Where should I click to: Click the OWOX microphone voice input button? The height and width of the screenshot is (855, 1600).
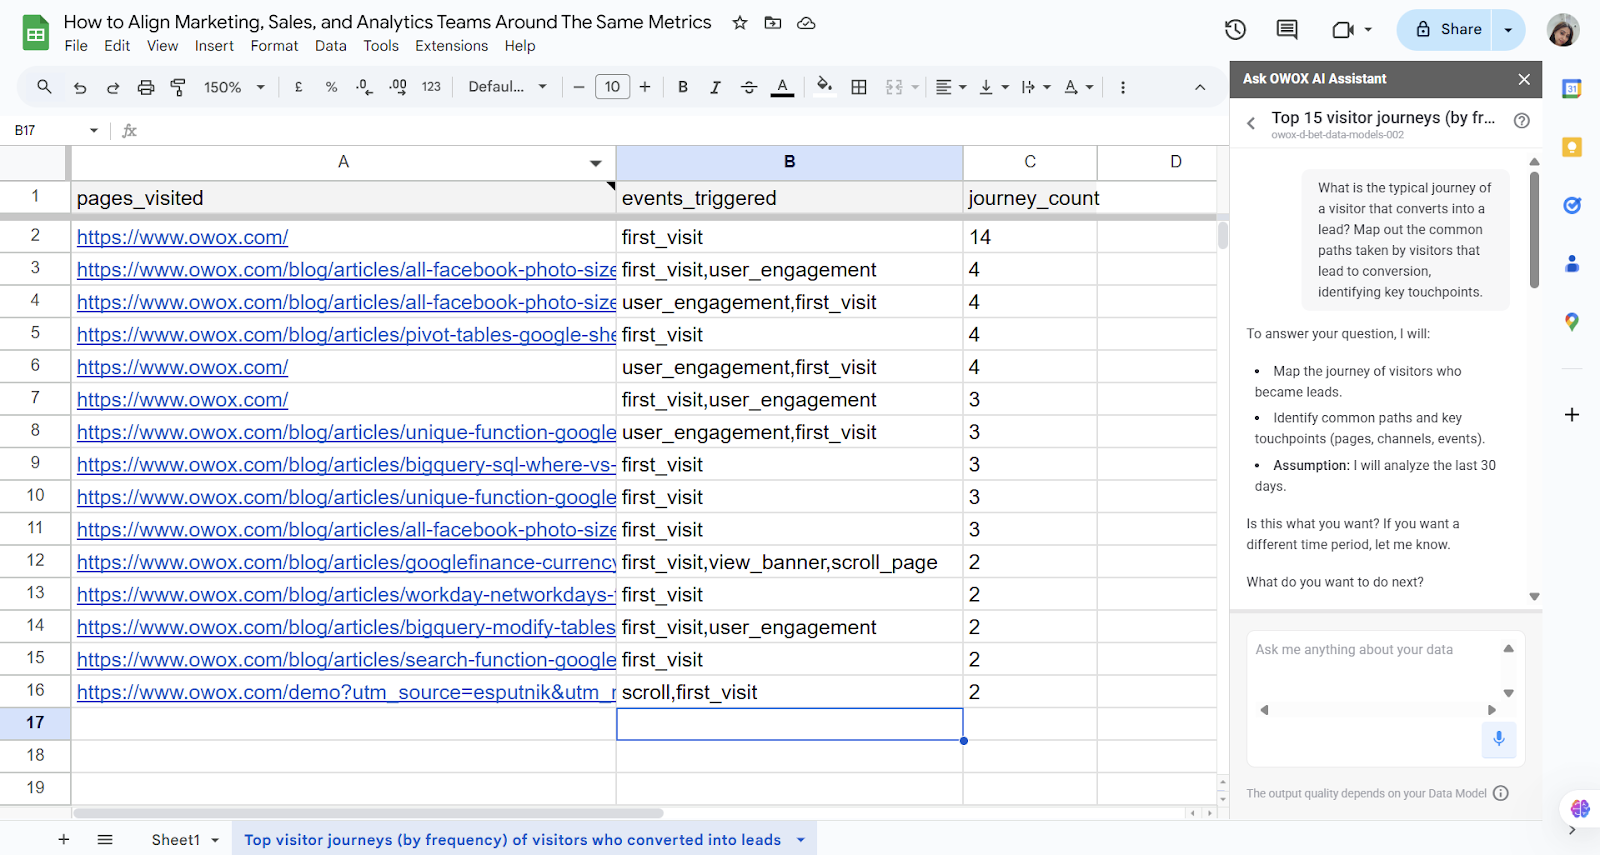[x=1499, y=739]
